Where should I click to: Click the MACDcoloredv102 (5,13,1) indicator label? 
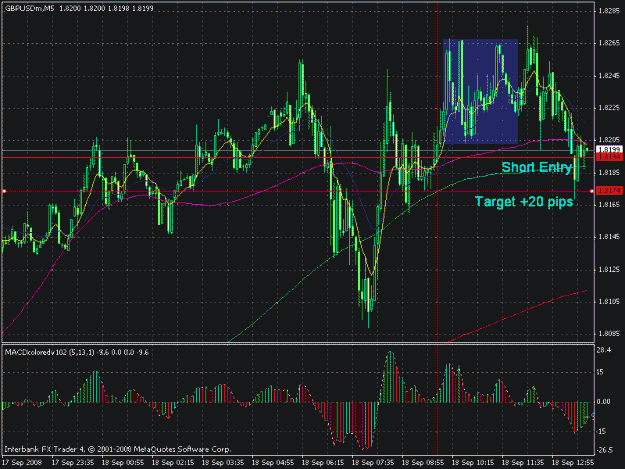pyautogui.click(x=77, y=352)
